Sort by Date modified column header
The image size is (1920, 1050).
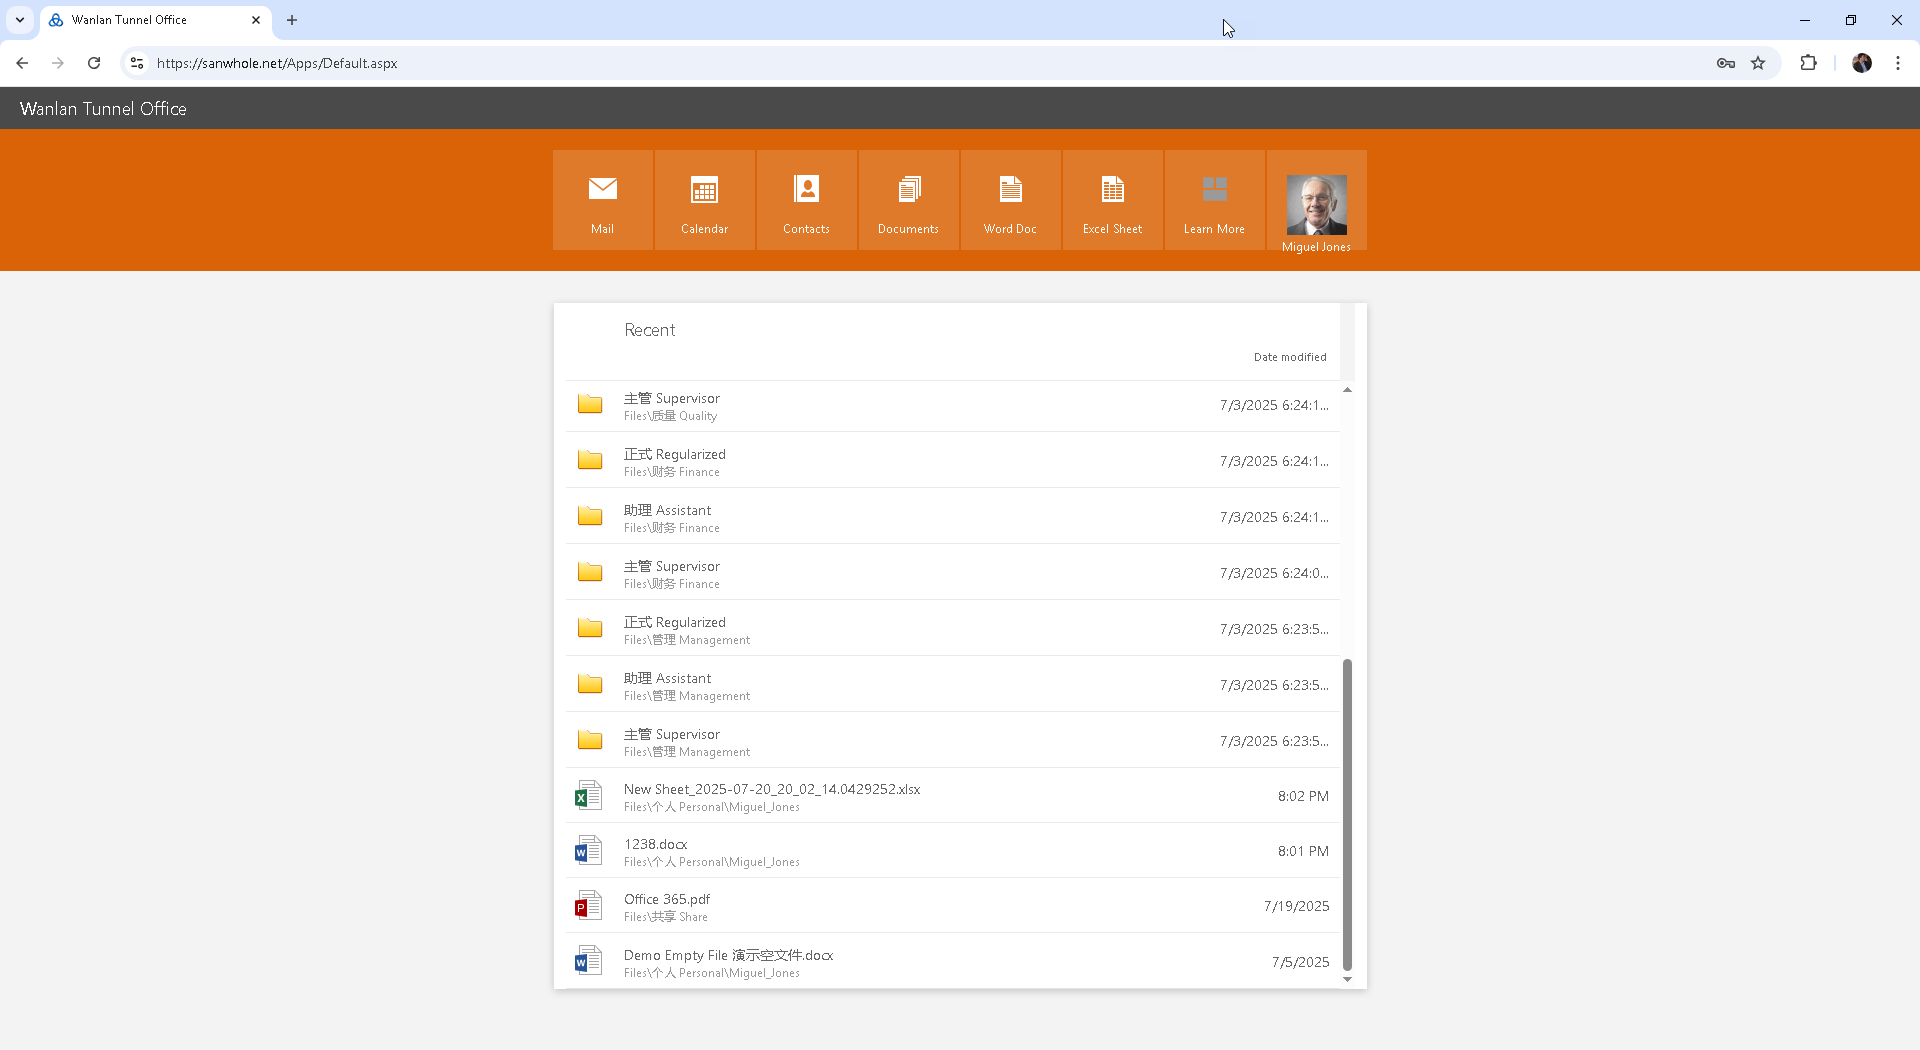click(x=1290, y=357)
